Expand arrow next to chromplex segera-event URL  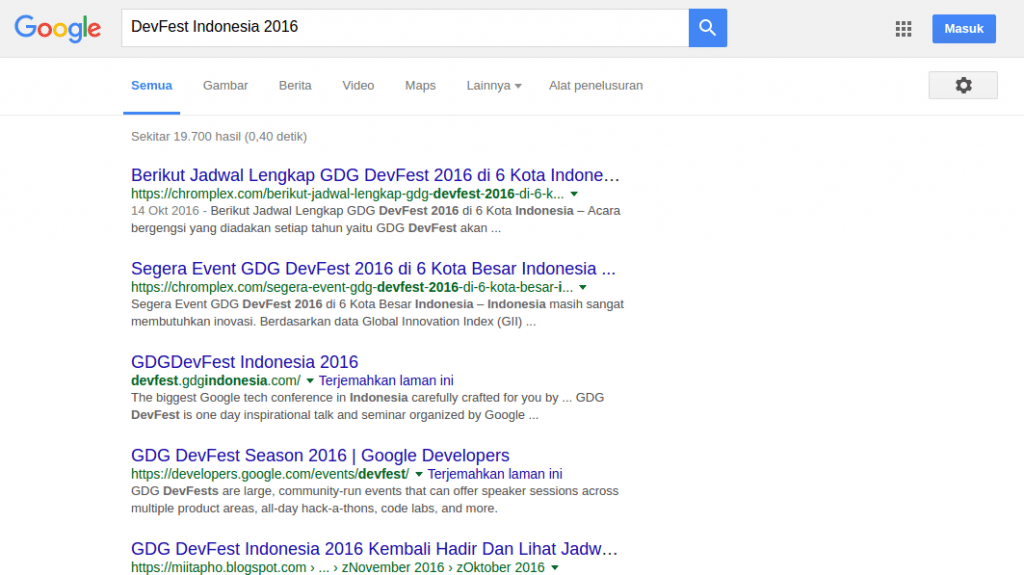583,288
